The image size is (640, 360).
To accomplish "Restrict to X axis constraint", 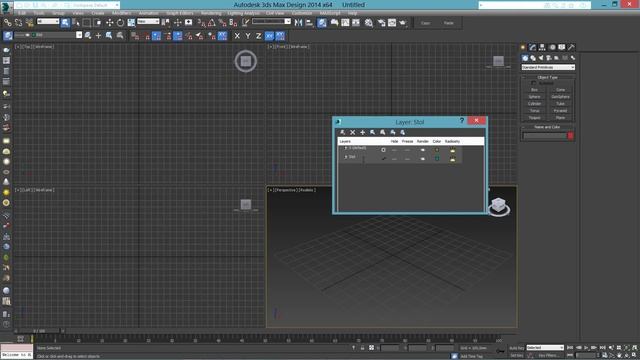I will (x=237, y=36).
